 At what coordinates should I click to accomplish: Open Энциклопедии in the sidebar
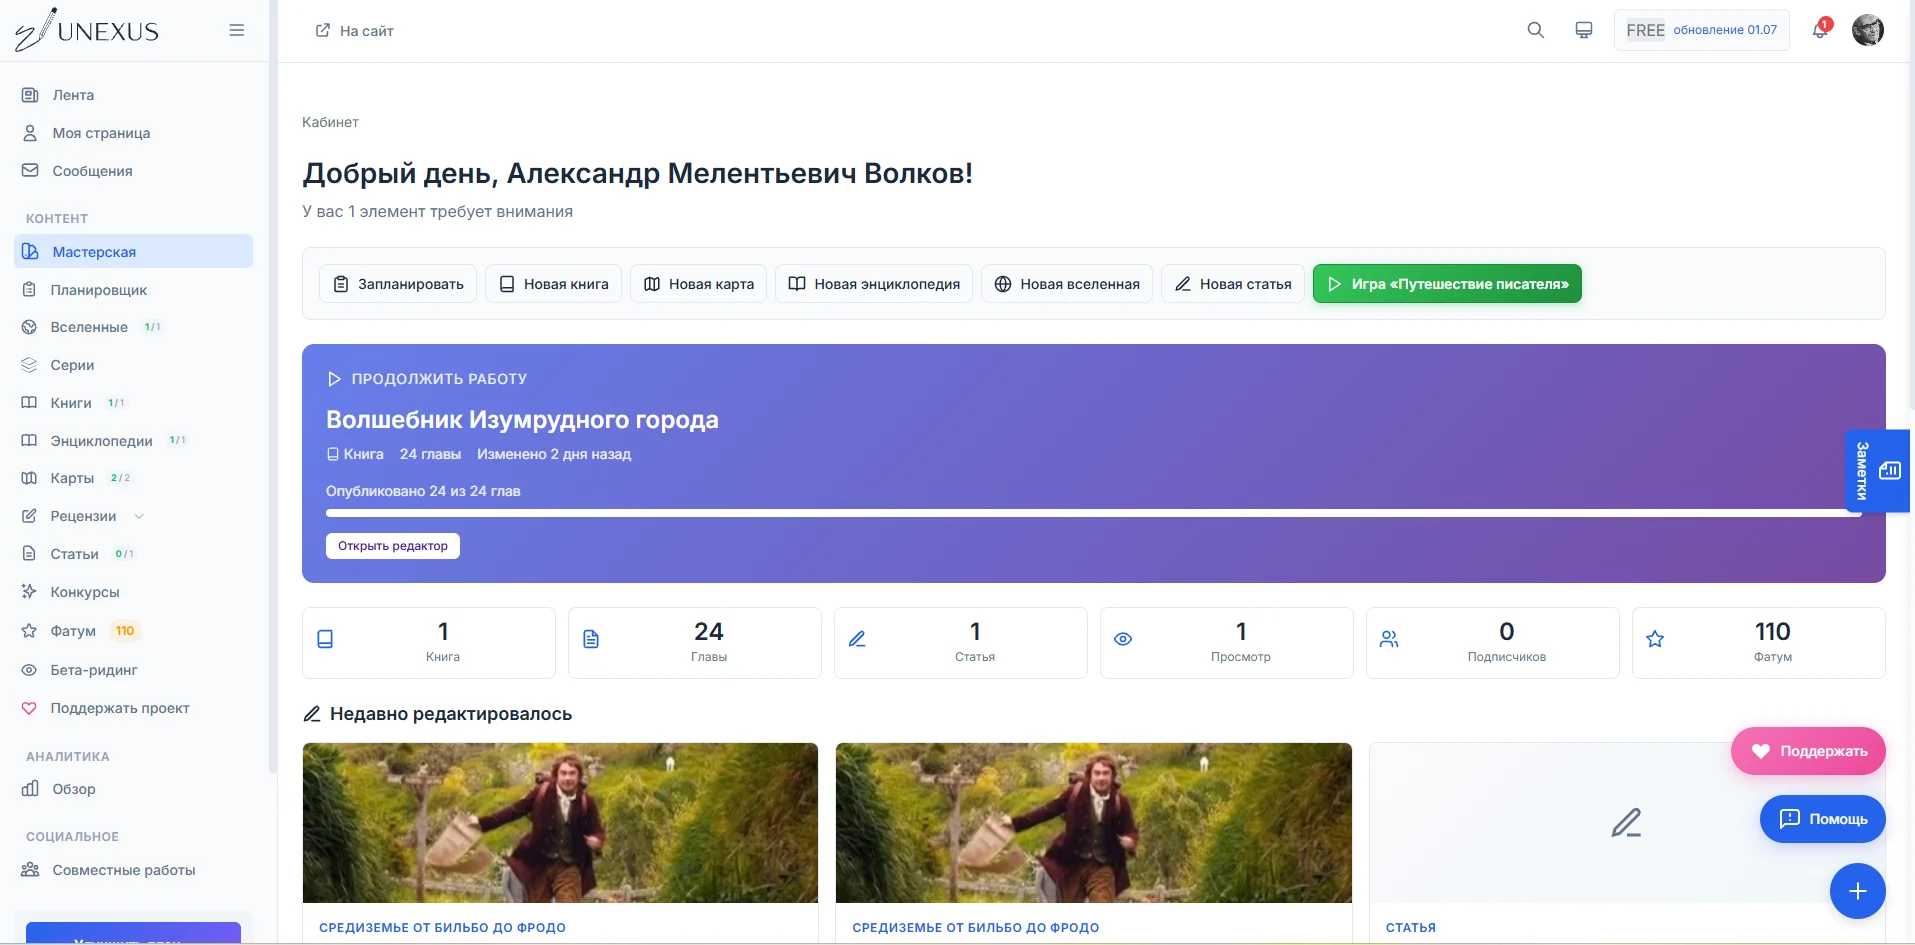pyautogui.click(x=134, y=441)
